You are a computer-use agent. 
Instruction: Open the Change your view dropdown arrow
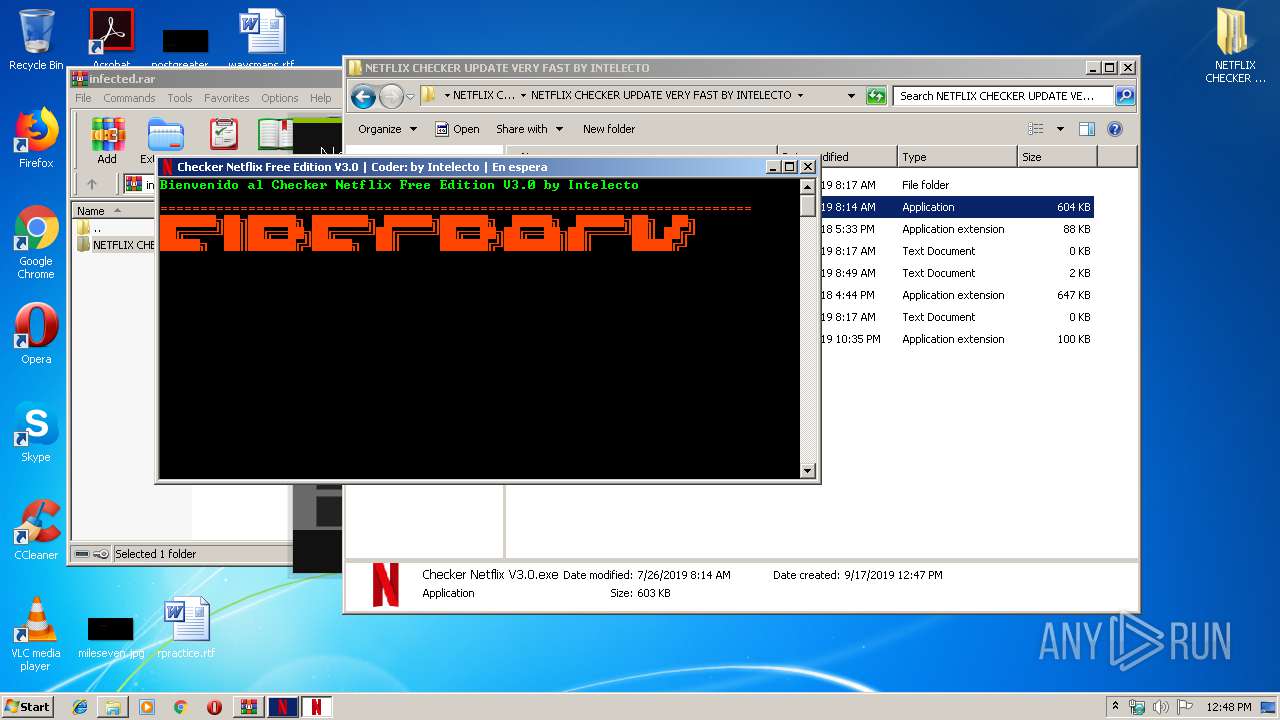click(1060, 129)
